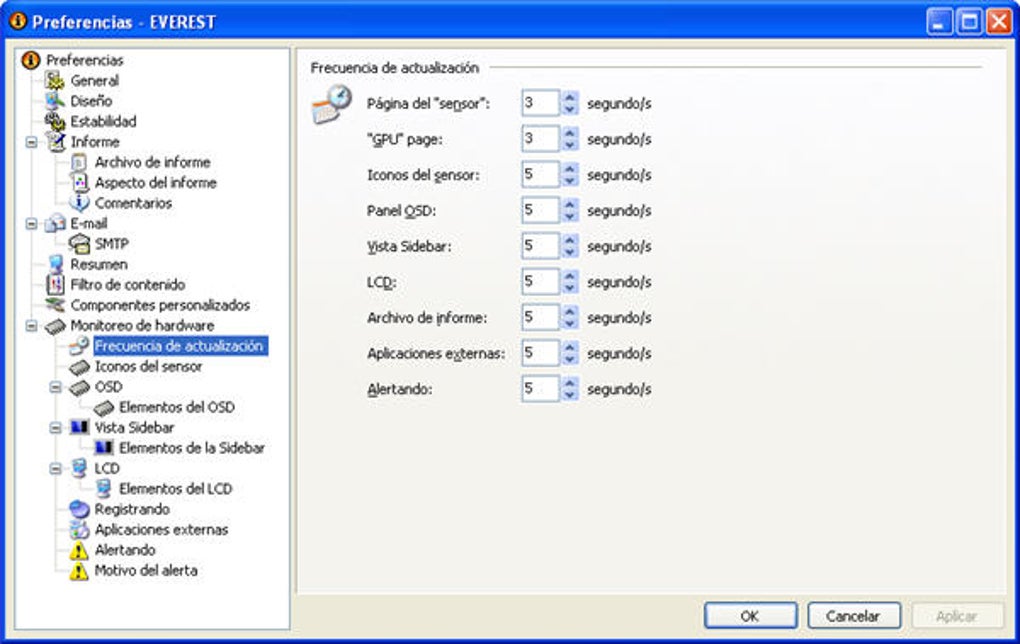The width and height of the screenshot is (1020, 644).
Task: Select the Alertando warning icon
Action: point(79,550)
